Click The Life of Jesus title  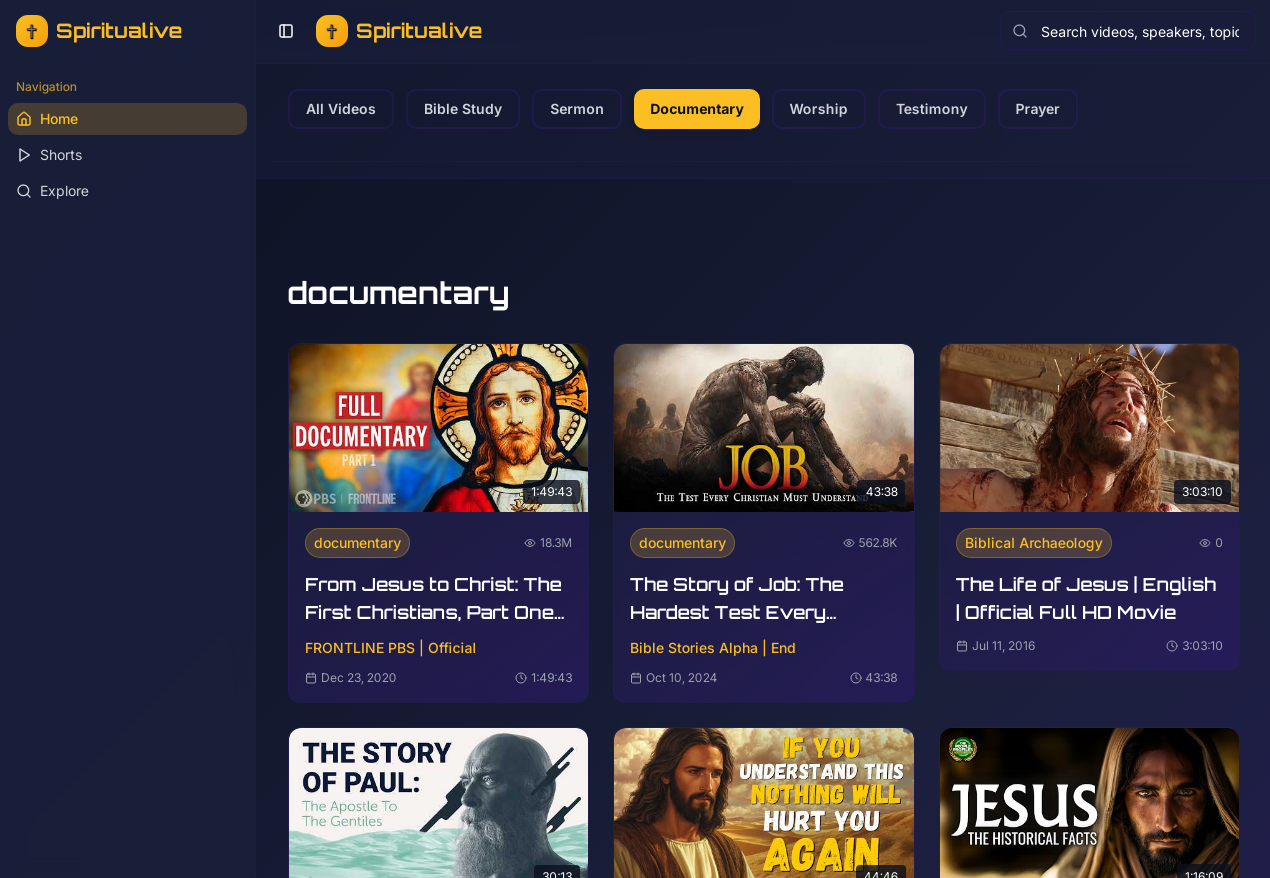point(1086,598)
